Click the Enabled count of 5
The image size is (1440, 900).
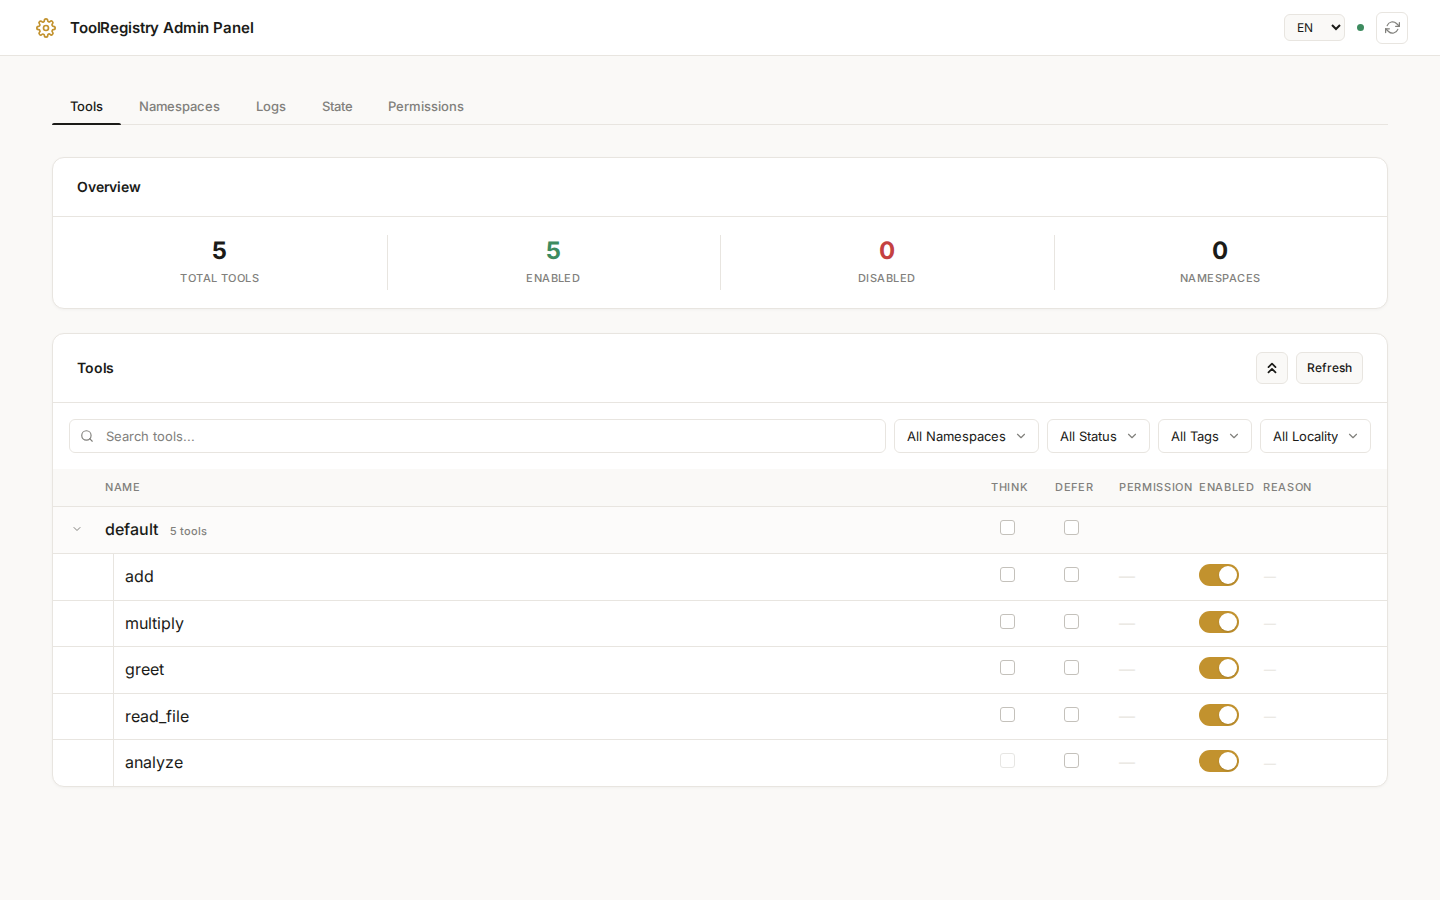tap(553, 250)
